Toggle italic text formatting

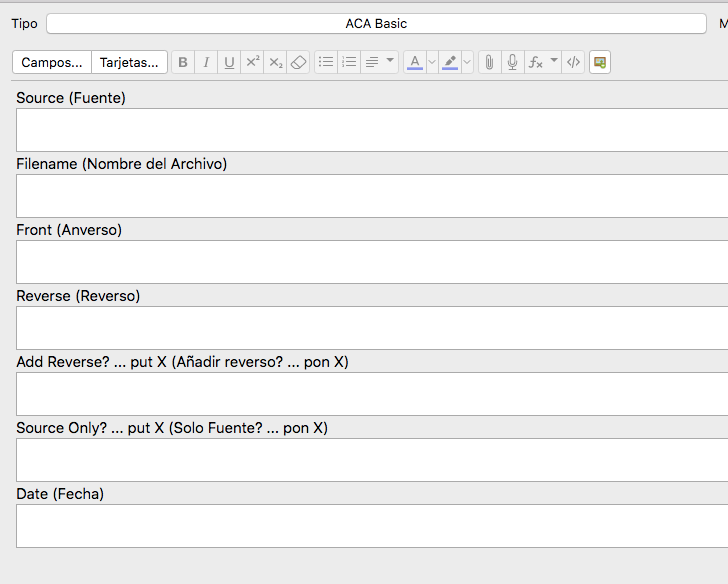206,62
